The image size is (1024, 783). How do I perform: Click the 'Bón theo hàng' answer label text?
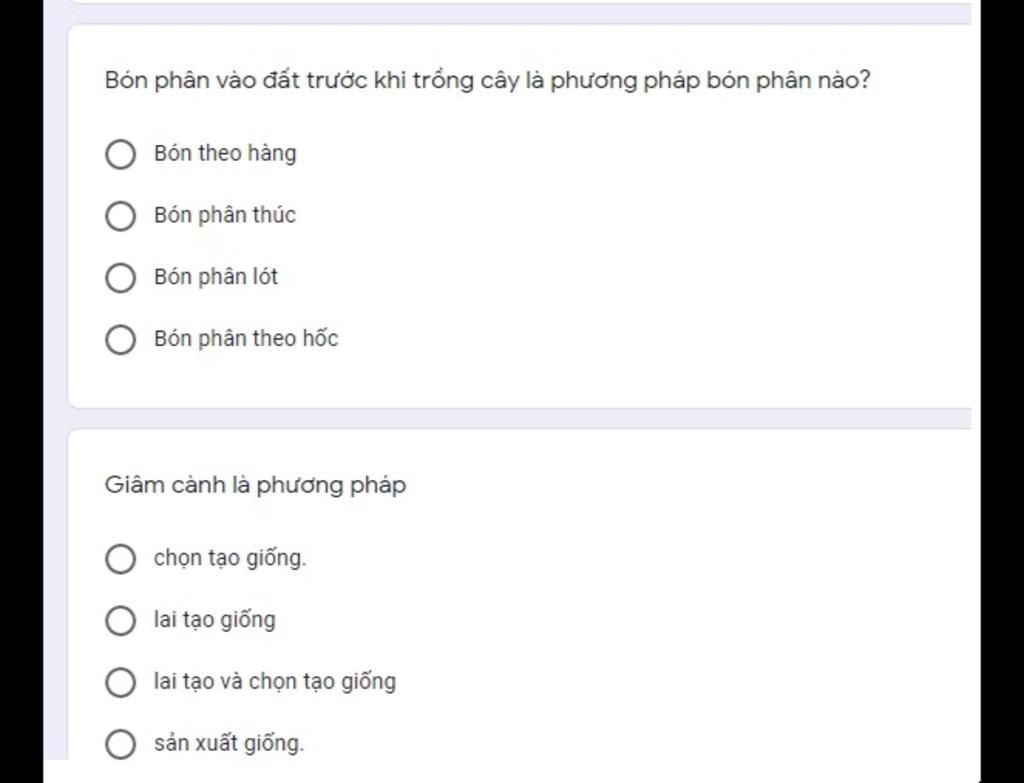[225, 154]
